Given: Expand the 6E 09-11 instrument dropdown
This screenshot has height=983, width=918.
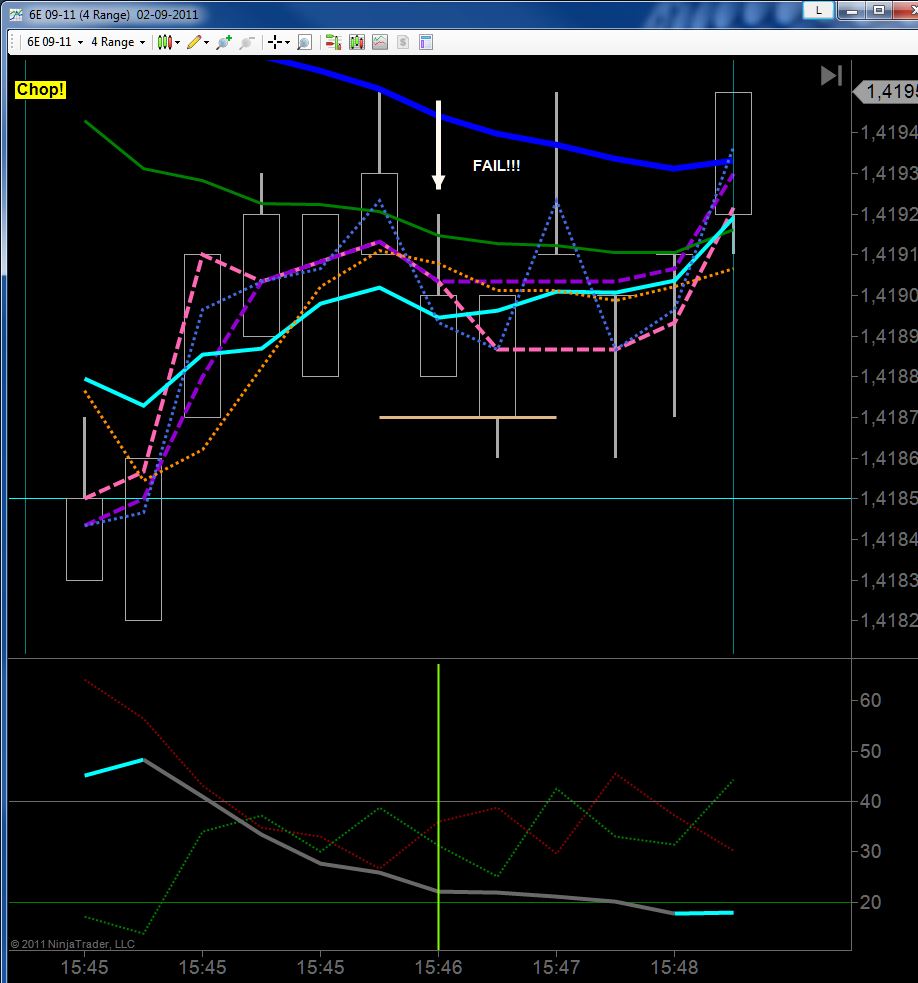Looking at the screenshot, I should click(80, 43).
